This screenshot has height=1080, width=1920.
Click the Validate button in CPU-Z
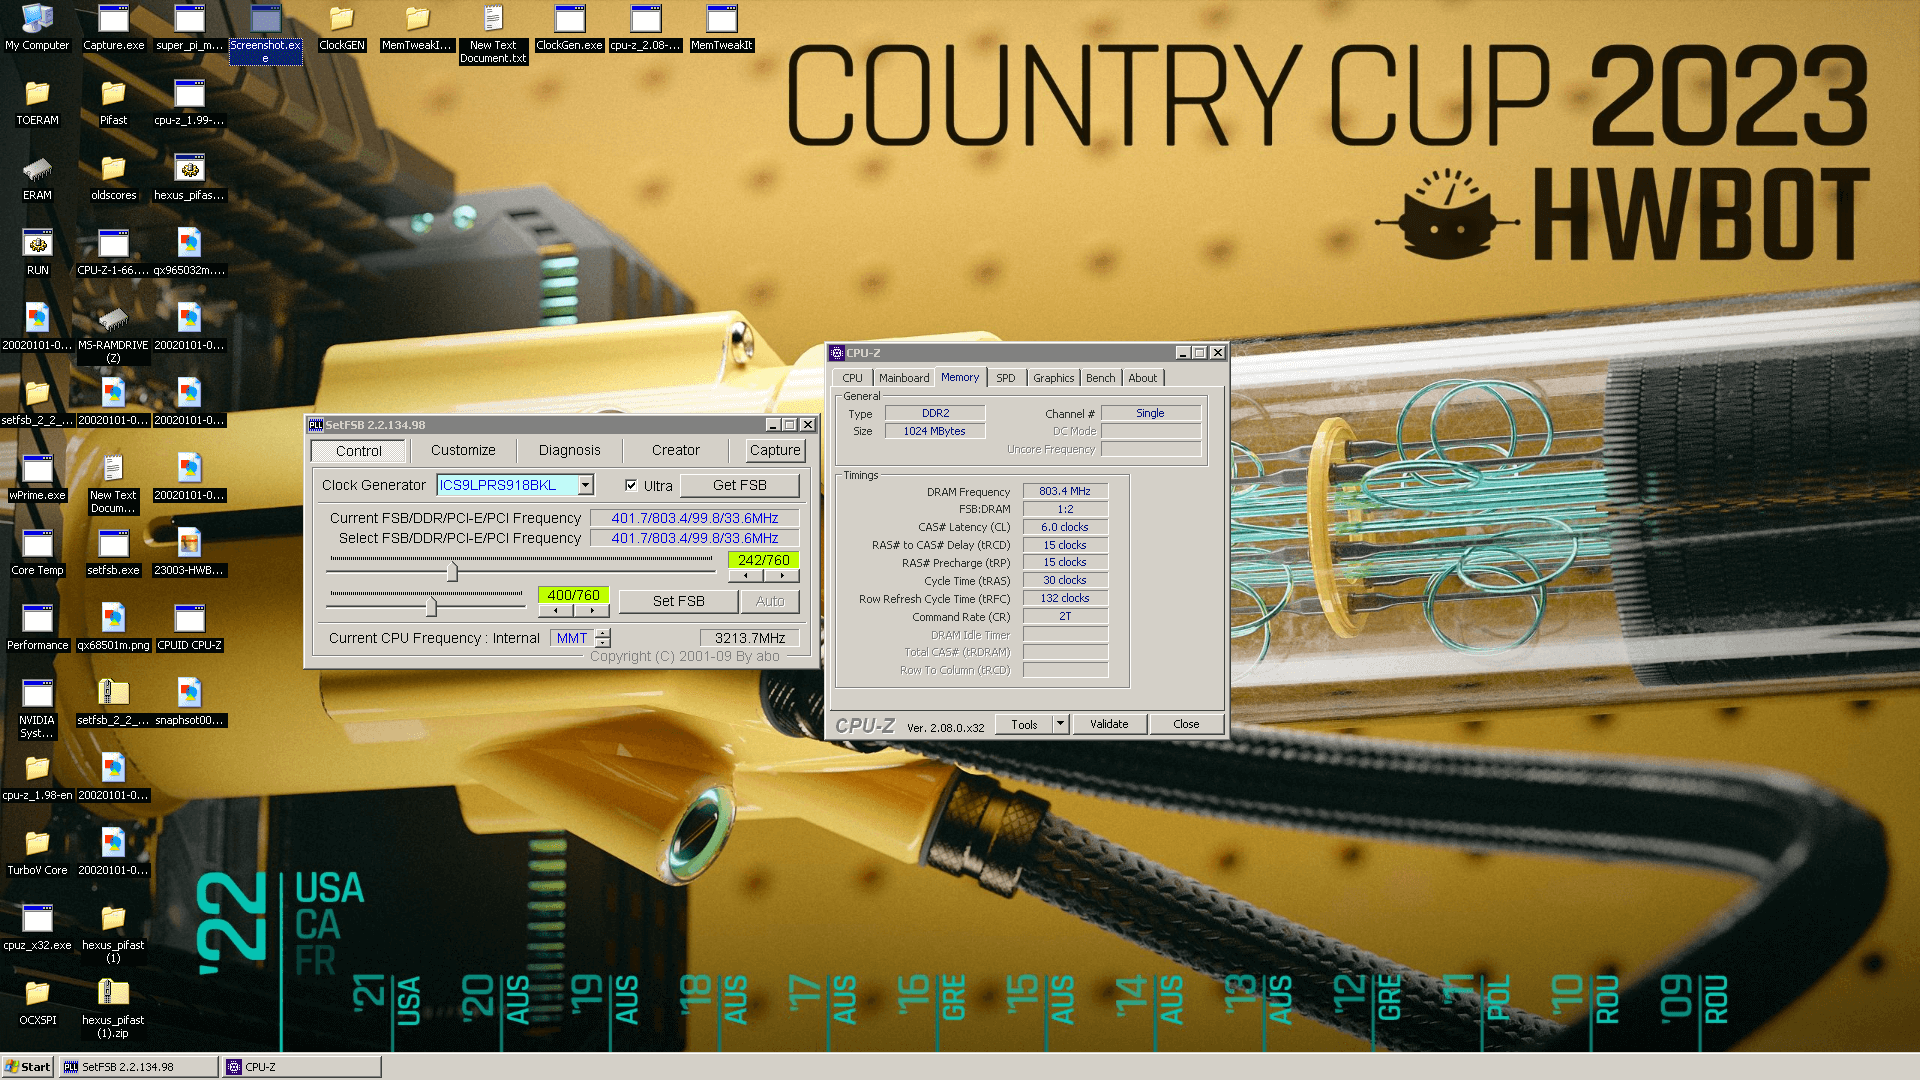pyautogui.click(x=1109, y=724)
